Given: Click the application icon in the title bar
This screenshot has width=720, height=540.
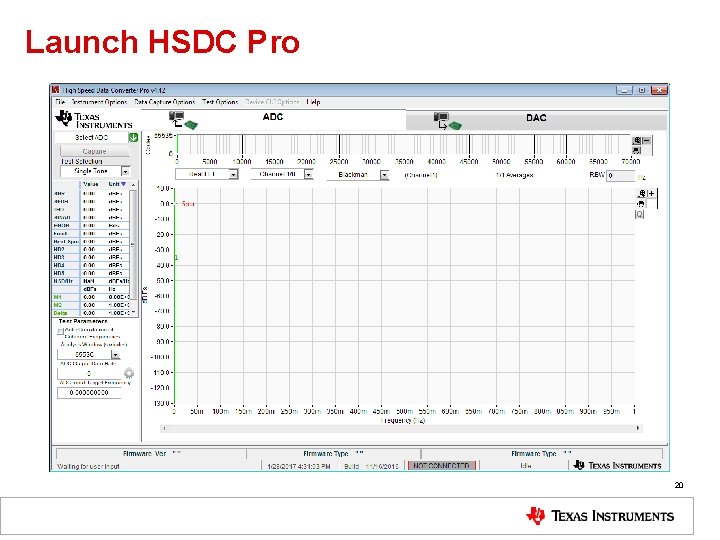Looking at the screenshot, I should (56, 90).
